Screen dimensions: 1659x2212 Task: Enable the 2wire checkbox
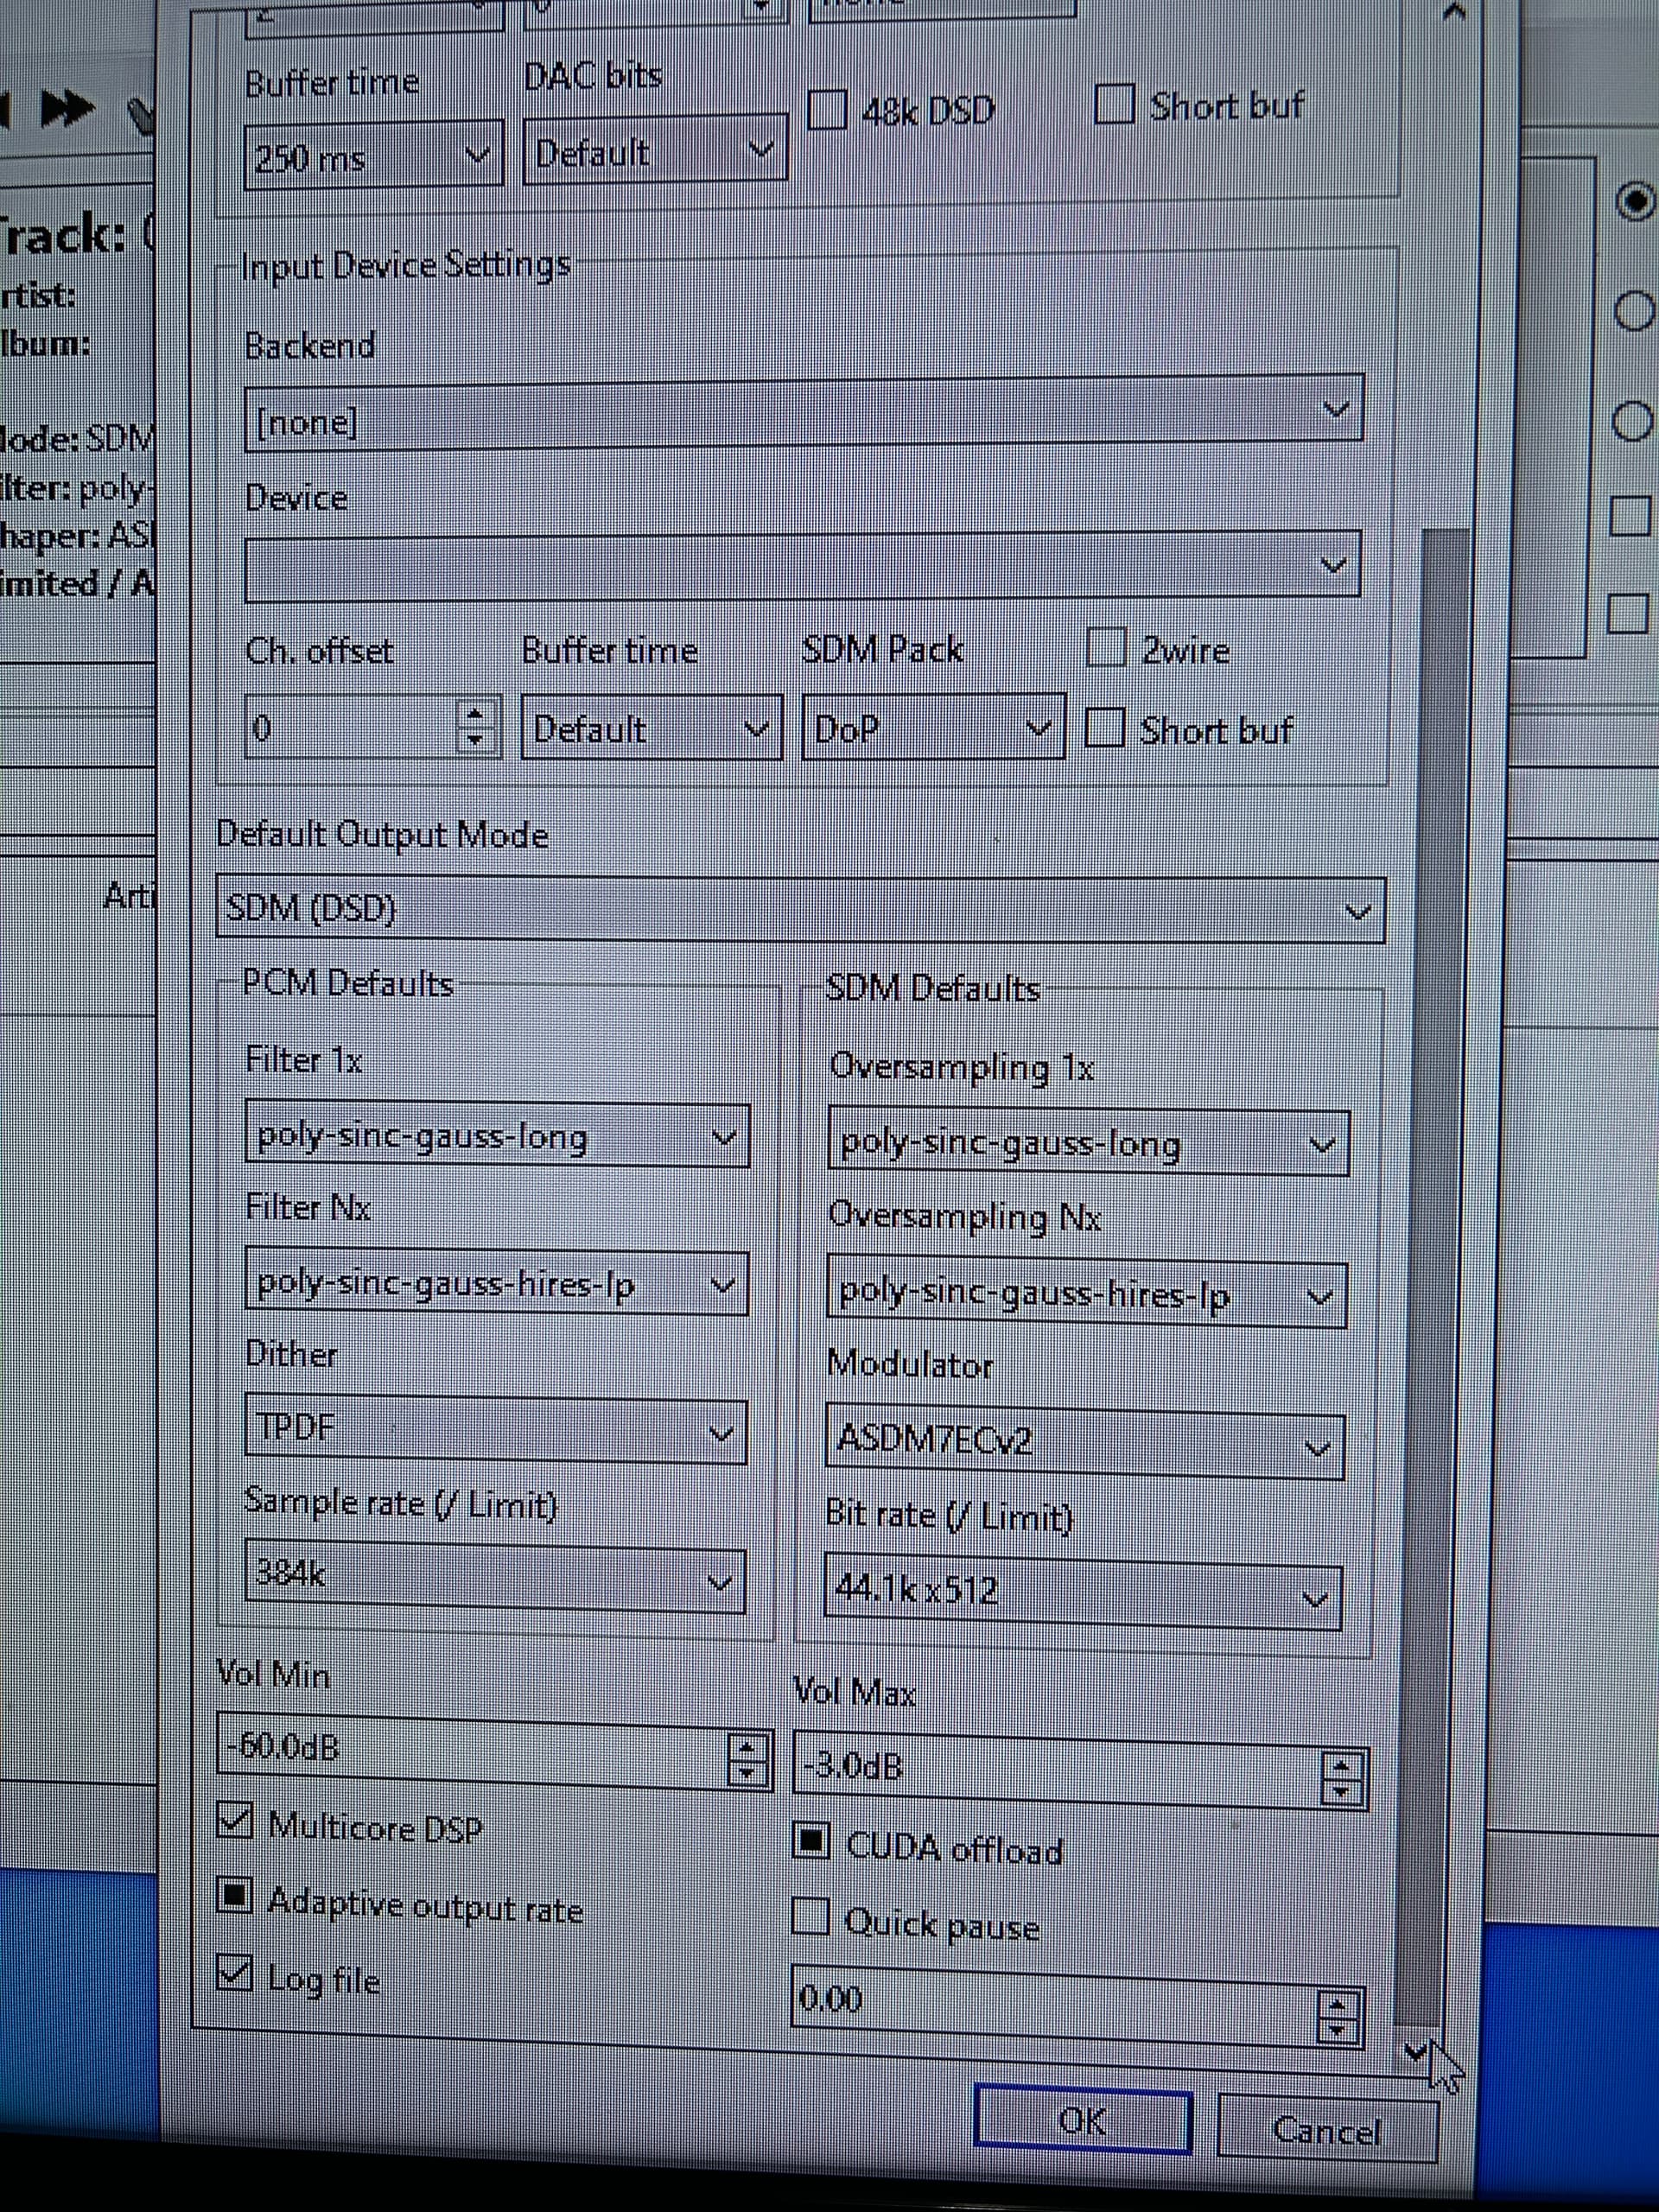tap(1106, 648)
